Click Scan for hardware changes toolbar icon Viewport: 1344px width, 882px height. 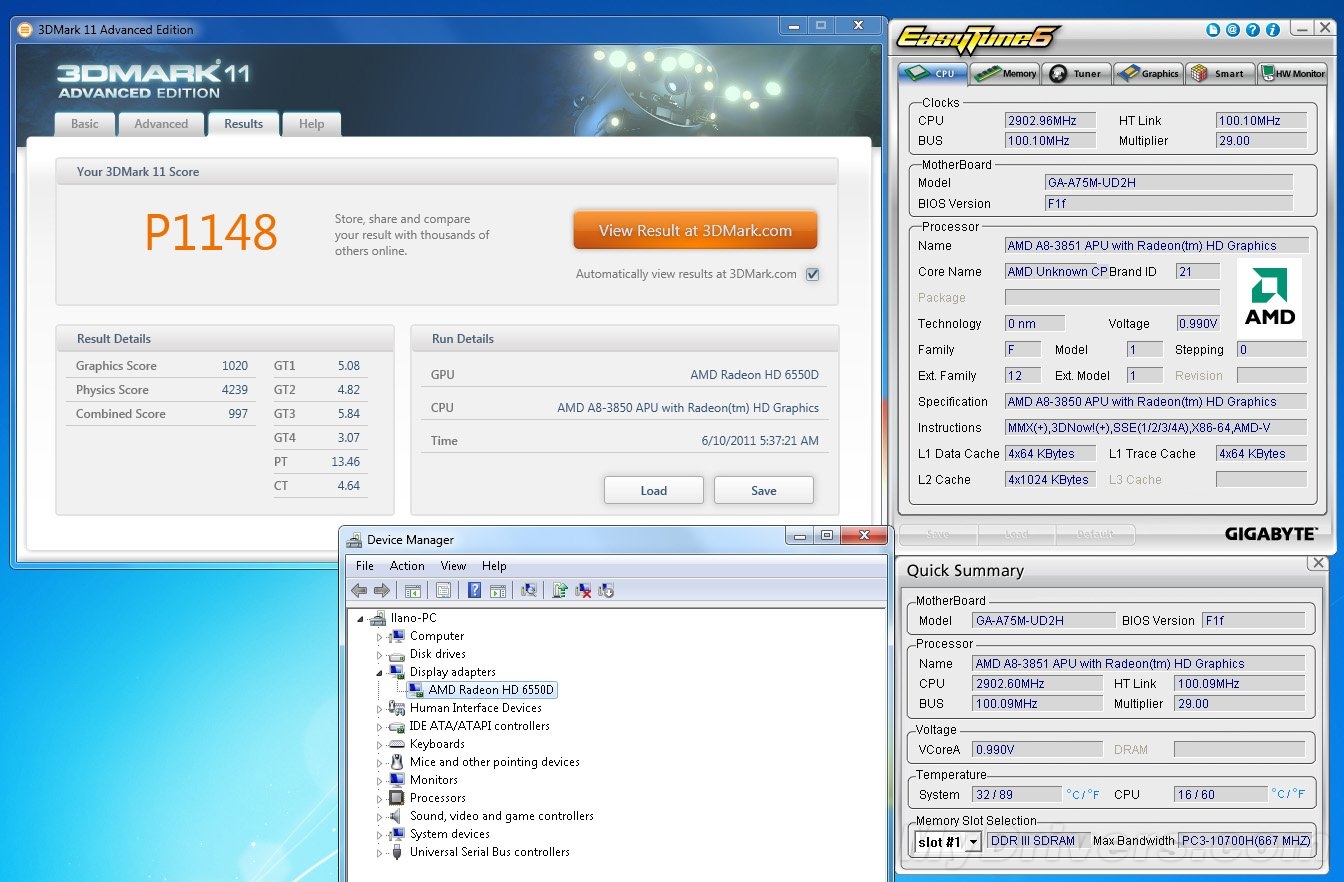(x=529, y=590)
